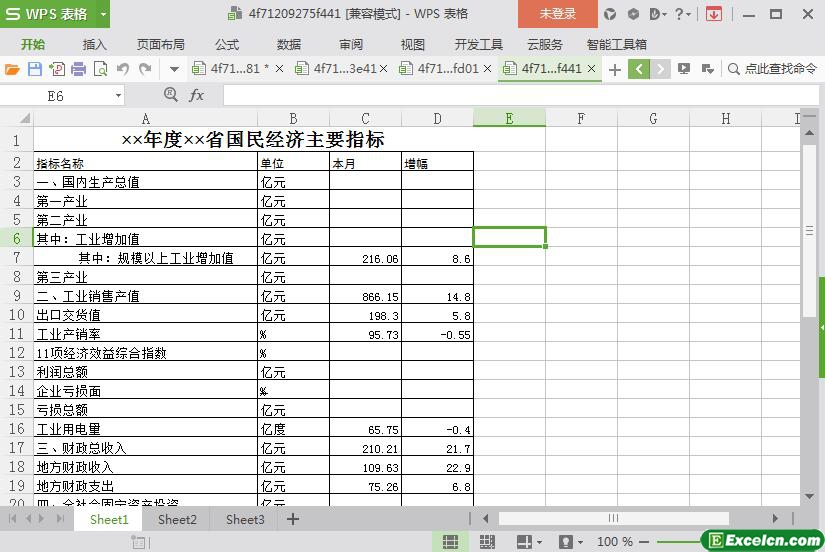Open the 视图 ribbon tab
The width and height of the screenshot is (825, 552).
click(x=412, y=45)
